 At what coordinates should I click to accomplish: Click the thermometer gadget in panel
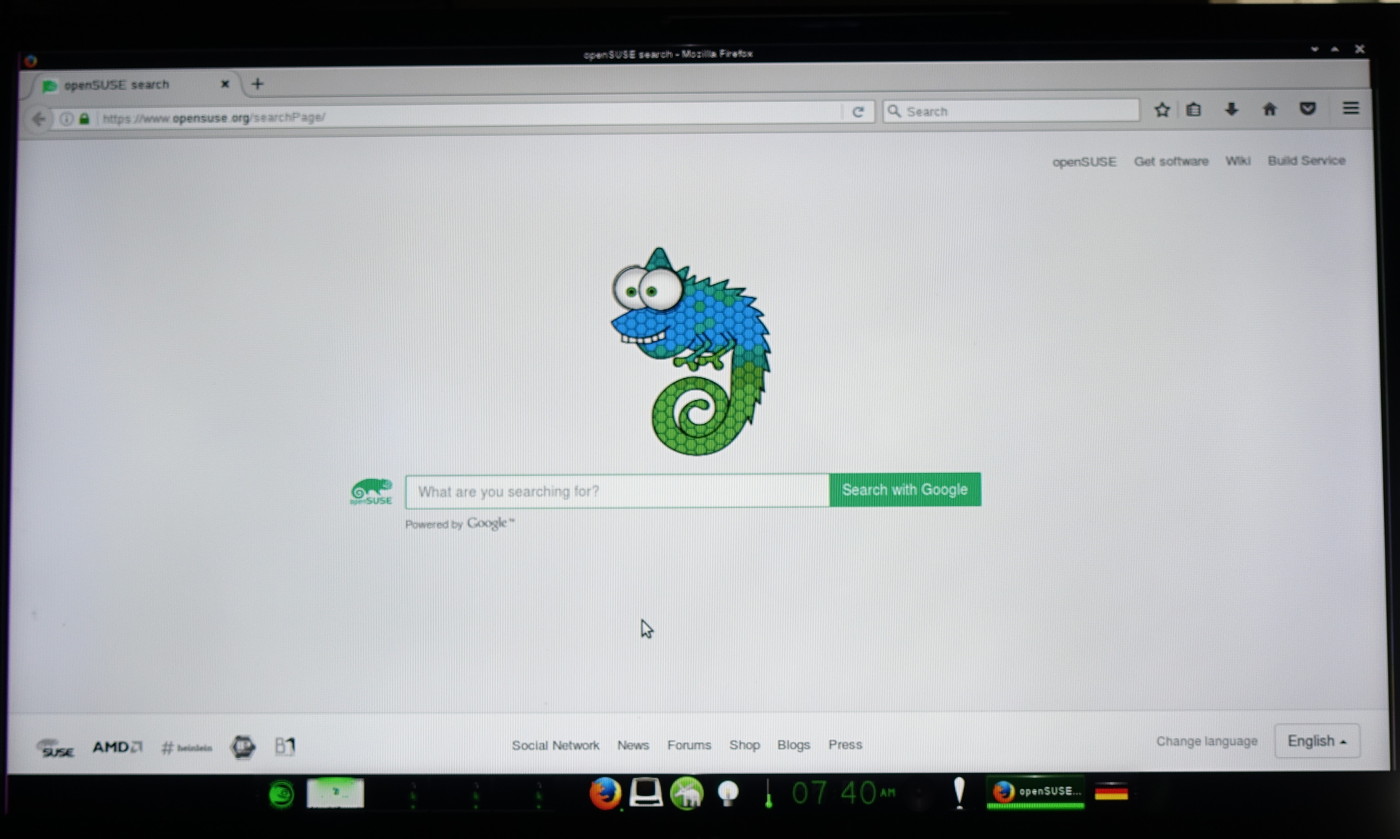(x=768, y=794)
